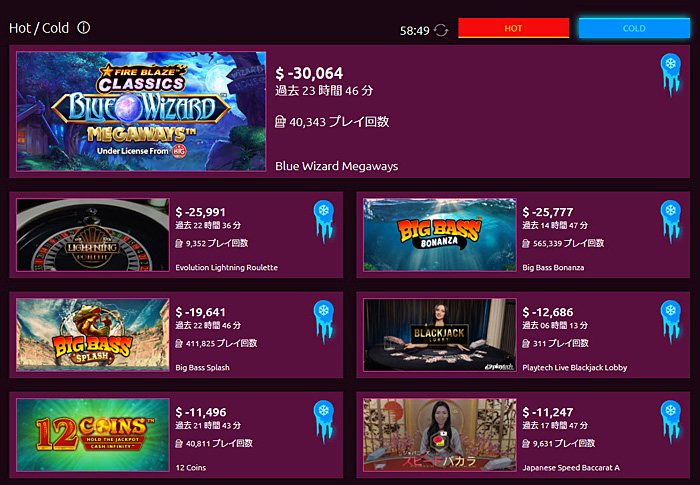Viewport: 700px width, 485px height.
Task: Open Big Bass Splash game thumbnail
Action: pos(93,335)
